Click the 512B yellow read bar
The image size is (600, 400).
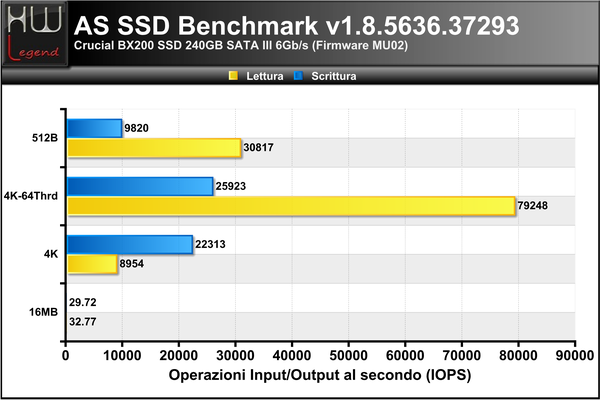click(154, 148)
